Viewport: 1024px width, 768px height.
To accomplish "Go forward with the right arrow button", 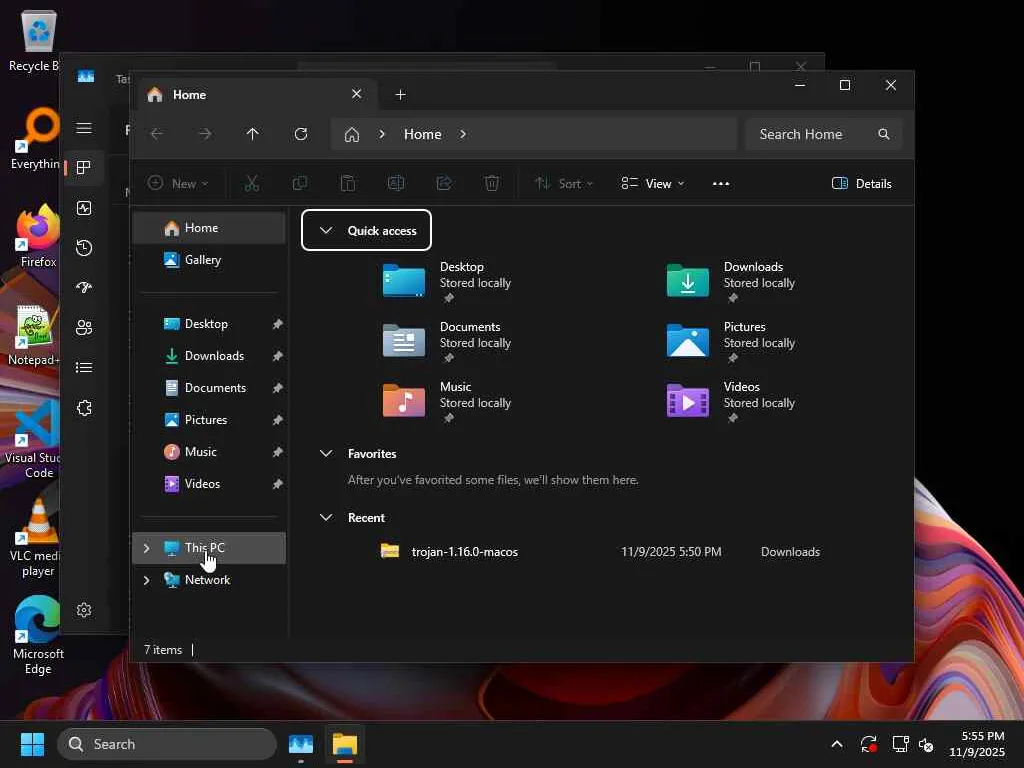I will pos(205,134).
